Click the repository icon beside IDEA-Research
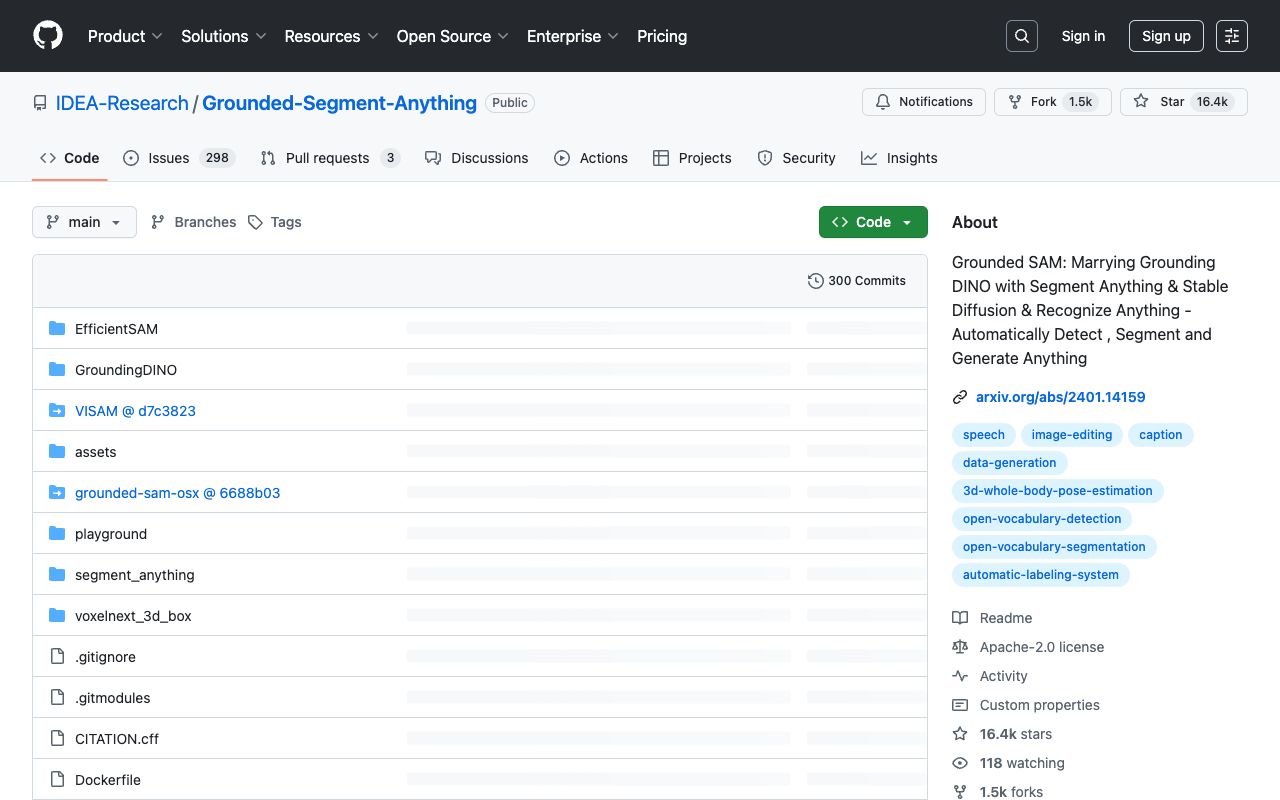The width and height of the screenshot is (1280, 800). click(40, 103)
